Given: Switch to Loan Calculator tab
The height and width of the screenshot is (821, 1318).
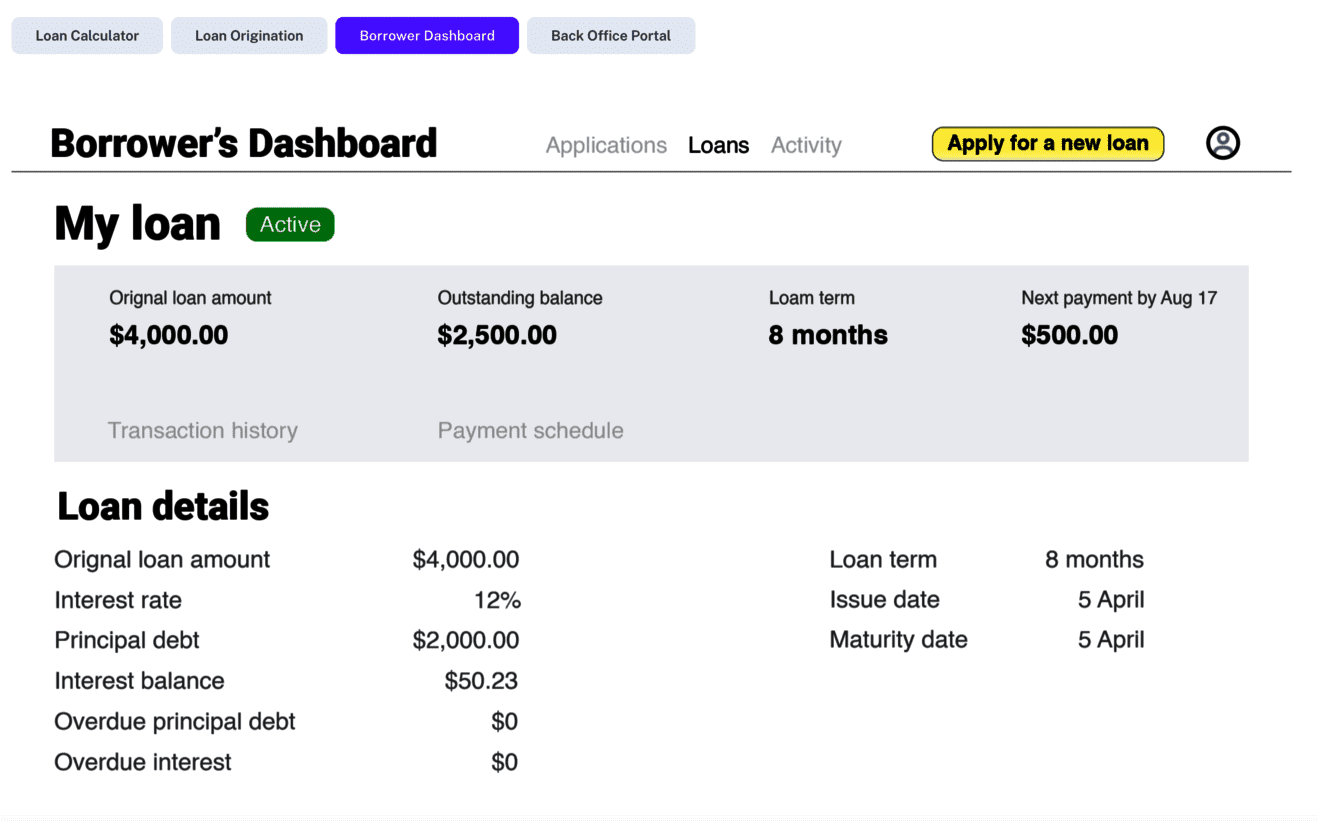Looking at the screenshot, I should tap(87, 36).
